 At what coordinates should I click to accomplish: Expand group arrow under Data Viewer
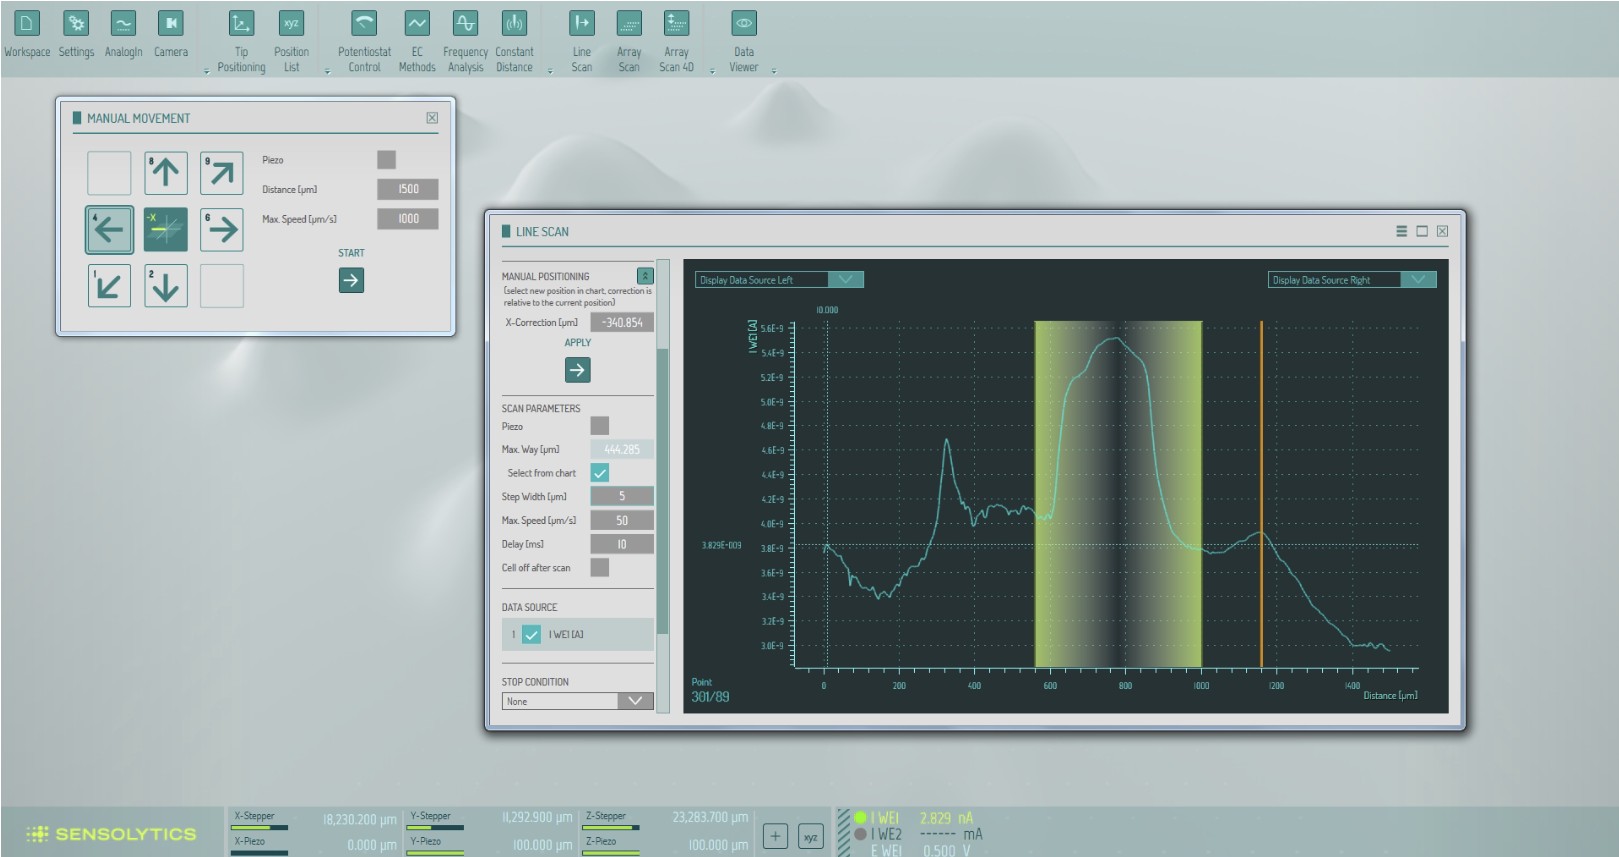[774, 71]
